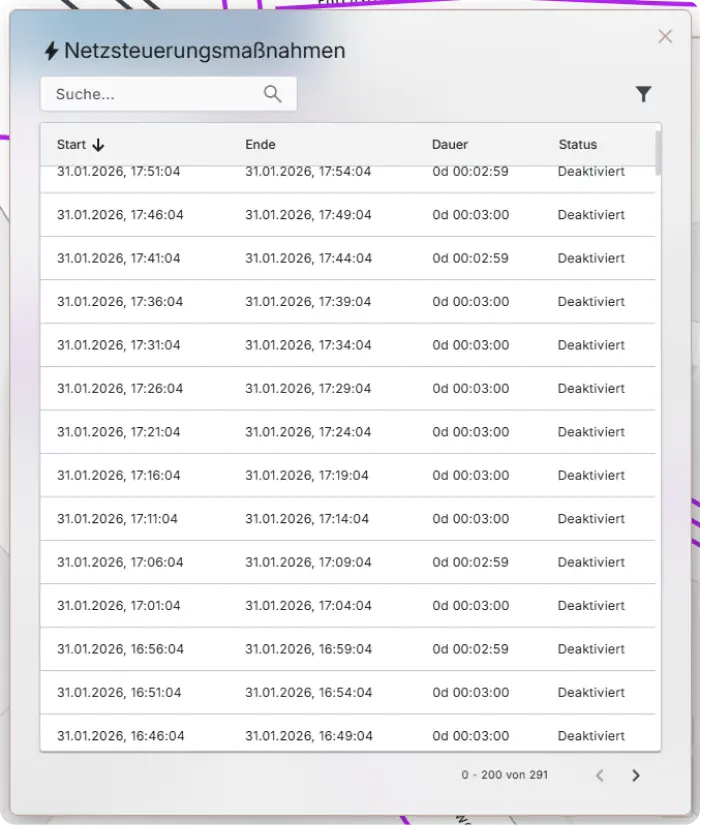Open the filter funnel icon
Screen dimensions: 701x825
click(643, 94)
